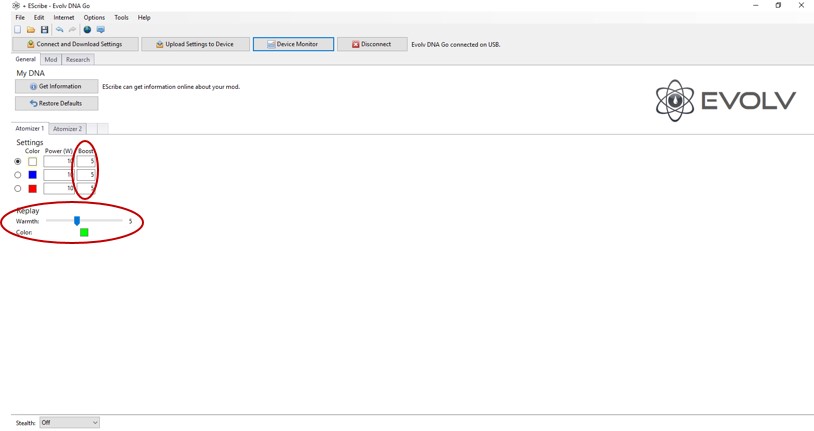The image size is (814, 431).
Task: Click the Redo arrow in toolbar
Action: [x=72, y=30]
